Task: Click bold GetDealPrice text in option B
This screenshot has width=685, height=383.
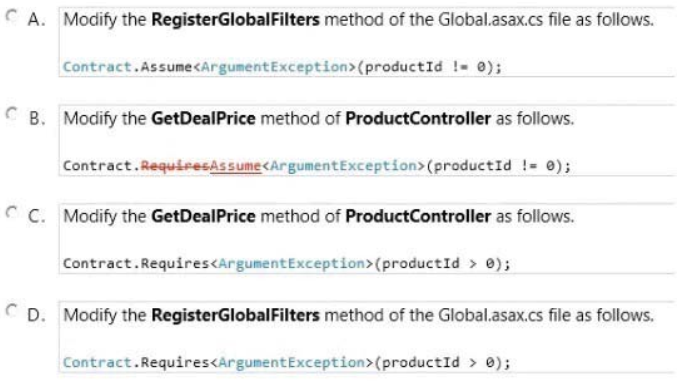Action: coord(203,118)
